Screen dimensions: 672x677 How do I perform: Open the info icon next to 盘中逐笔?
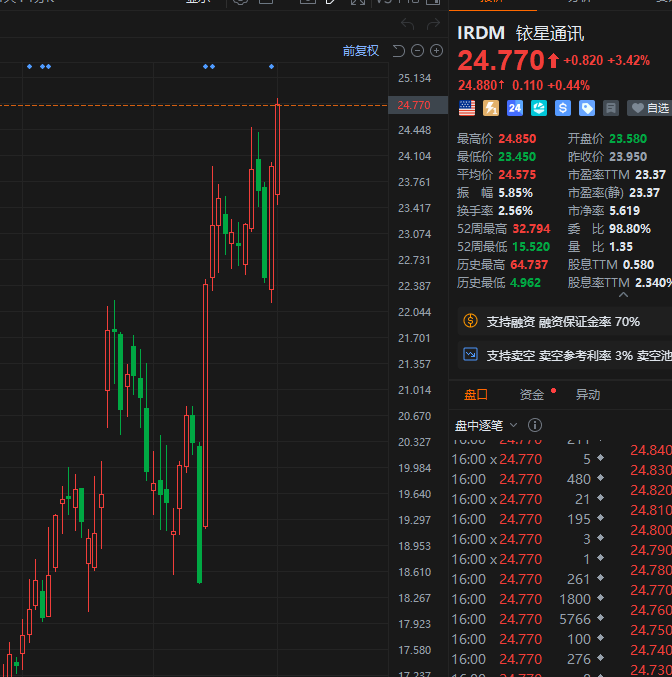click(x=535, y=425)
